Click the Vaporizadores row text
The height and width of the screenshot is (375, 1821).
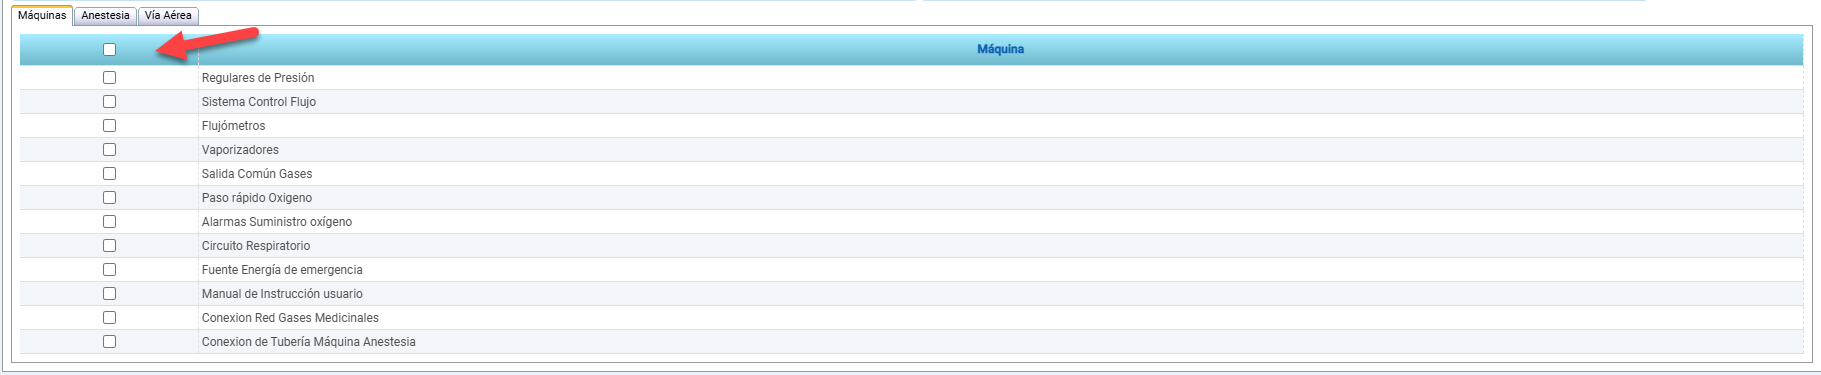[240, 150]
